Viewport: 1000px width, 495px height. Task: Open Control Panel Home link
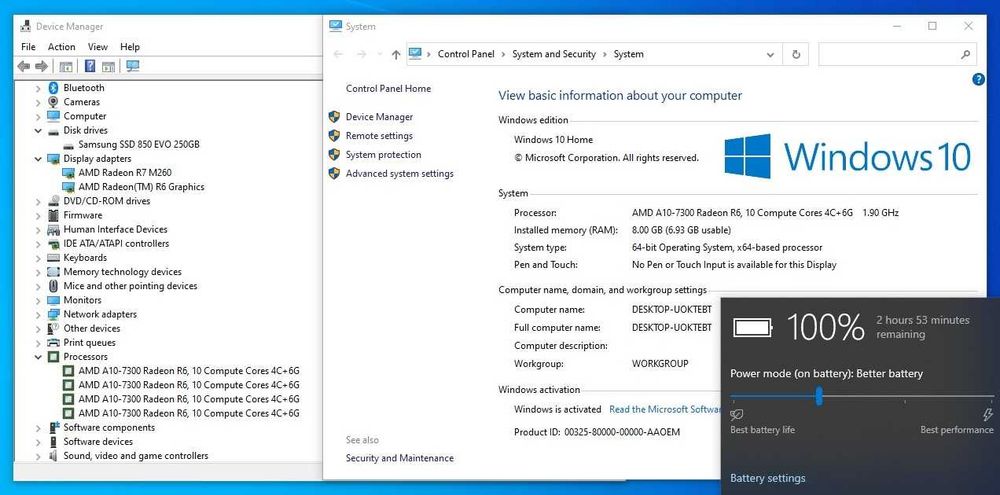click(x=388, y=89)
